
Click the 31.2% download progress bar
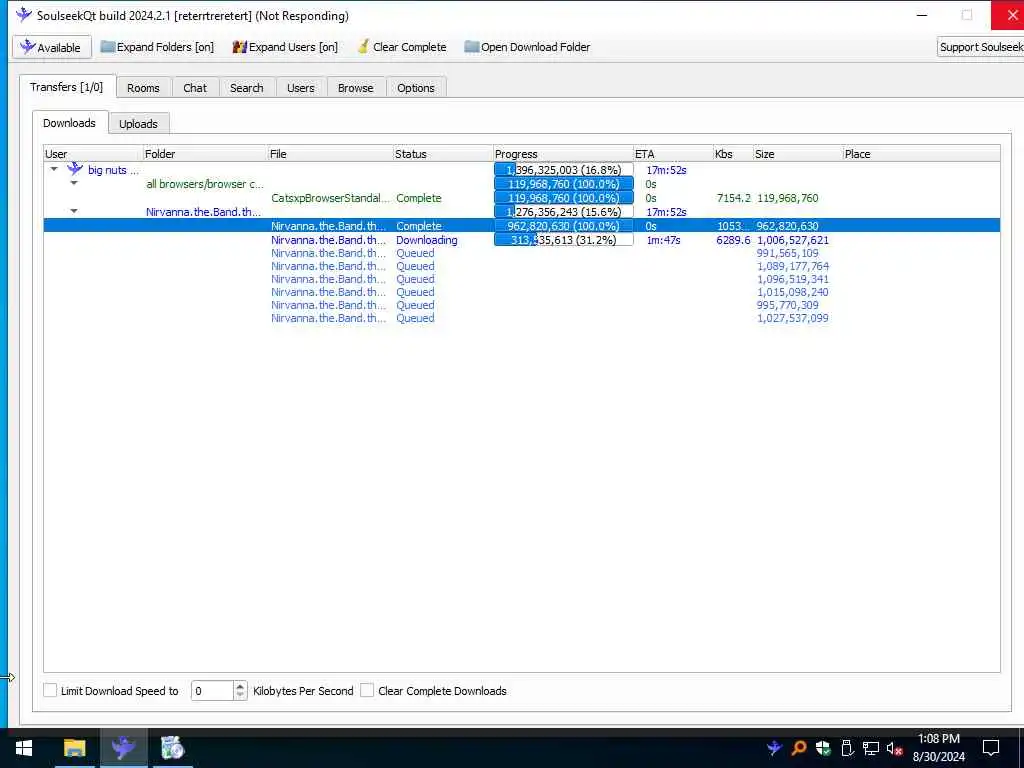pyautogui.click(x=564, y=240)
